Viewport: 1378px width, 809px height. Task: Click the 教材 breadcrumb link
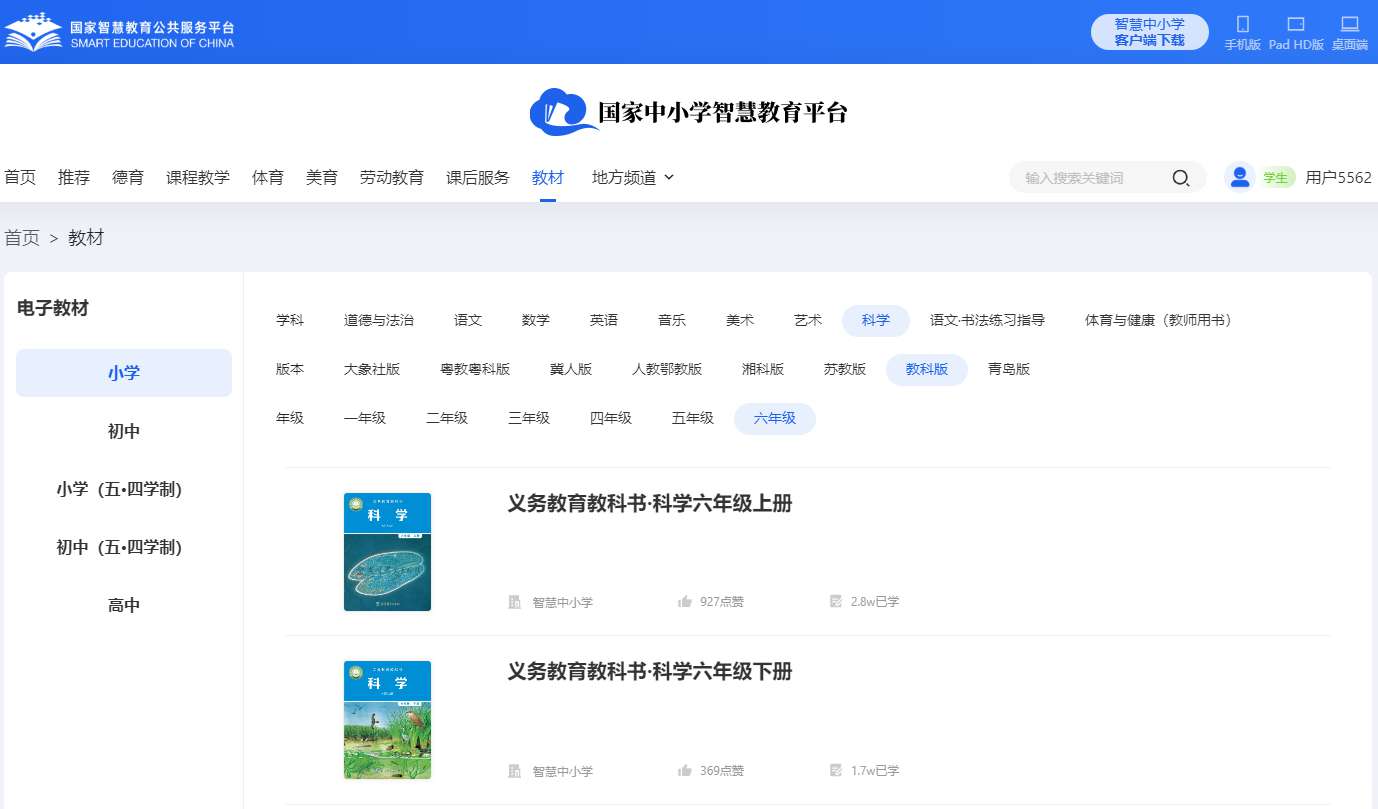[86, 238]
